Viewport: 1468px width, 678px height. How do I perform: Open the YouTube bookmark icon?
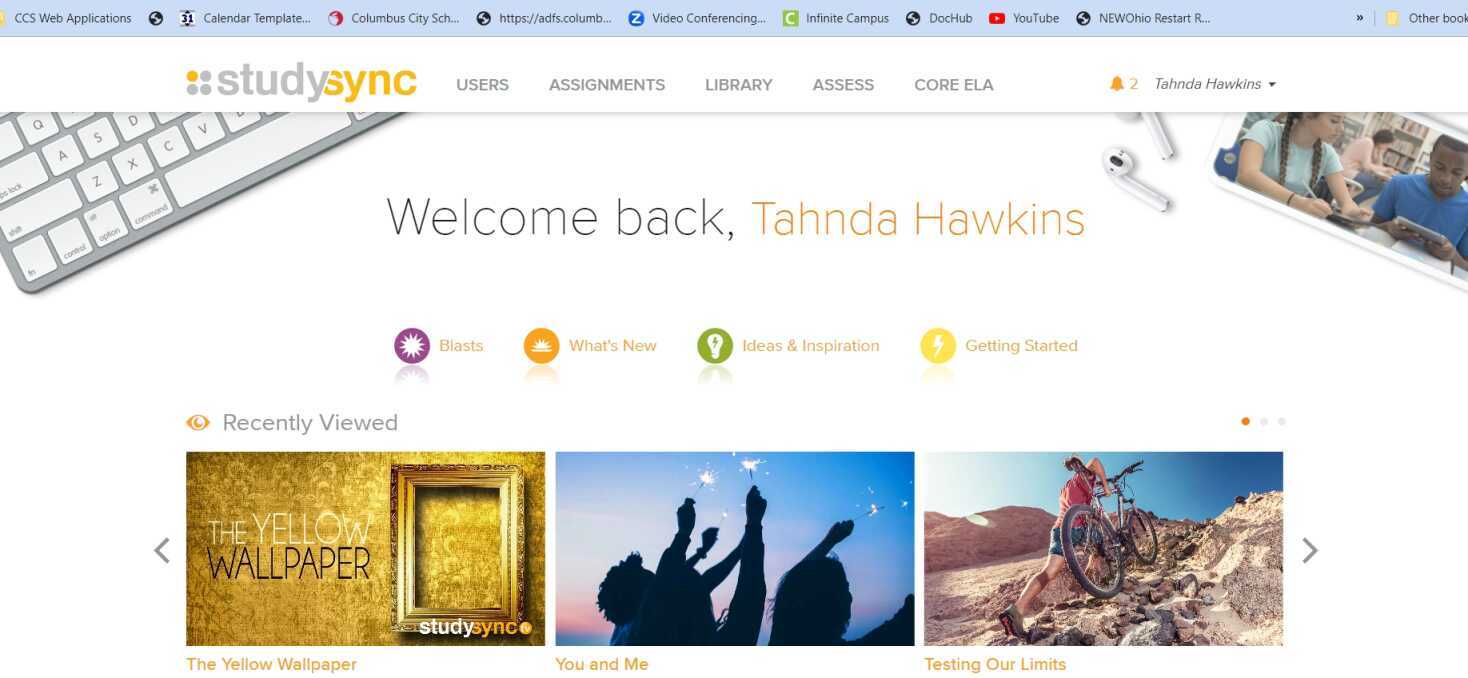point(996,18)
